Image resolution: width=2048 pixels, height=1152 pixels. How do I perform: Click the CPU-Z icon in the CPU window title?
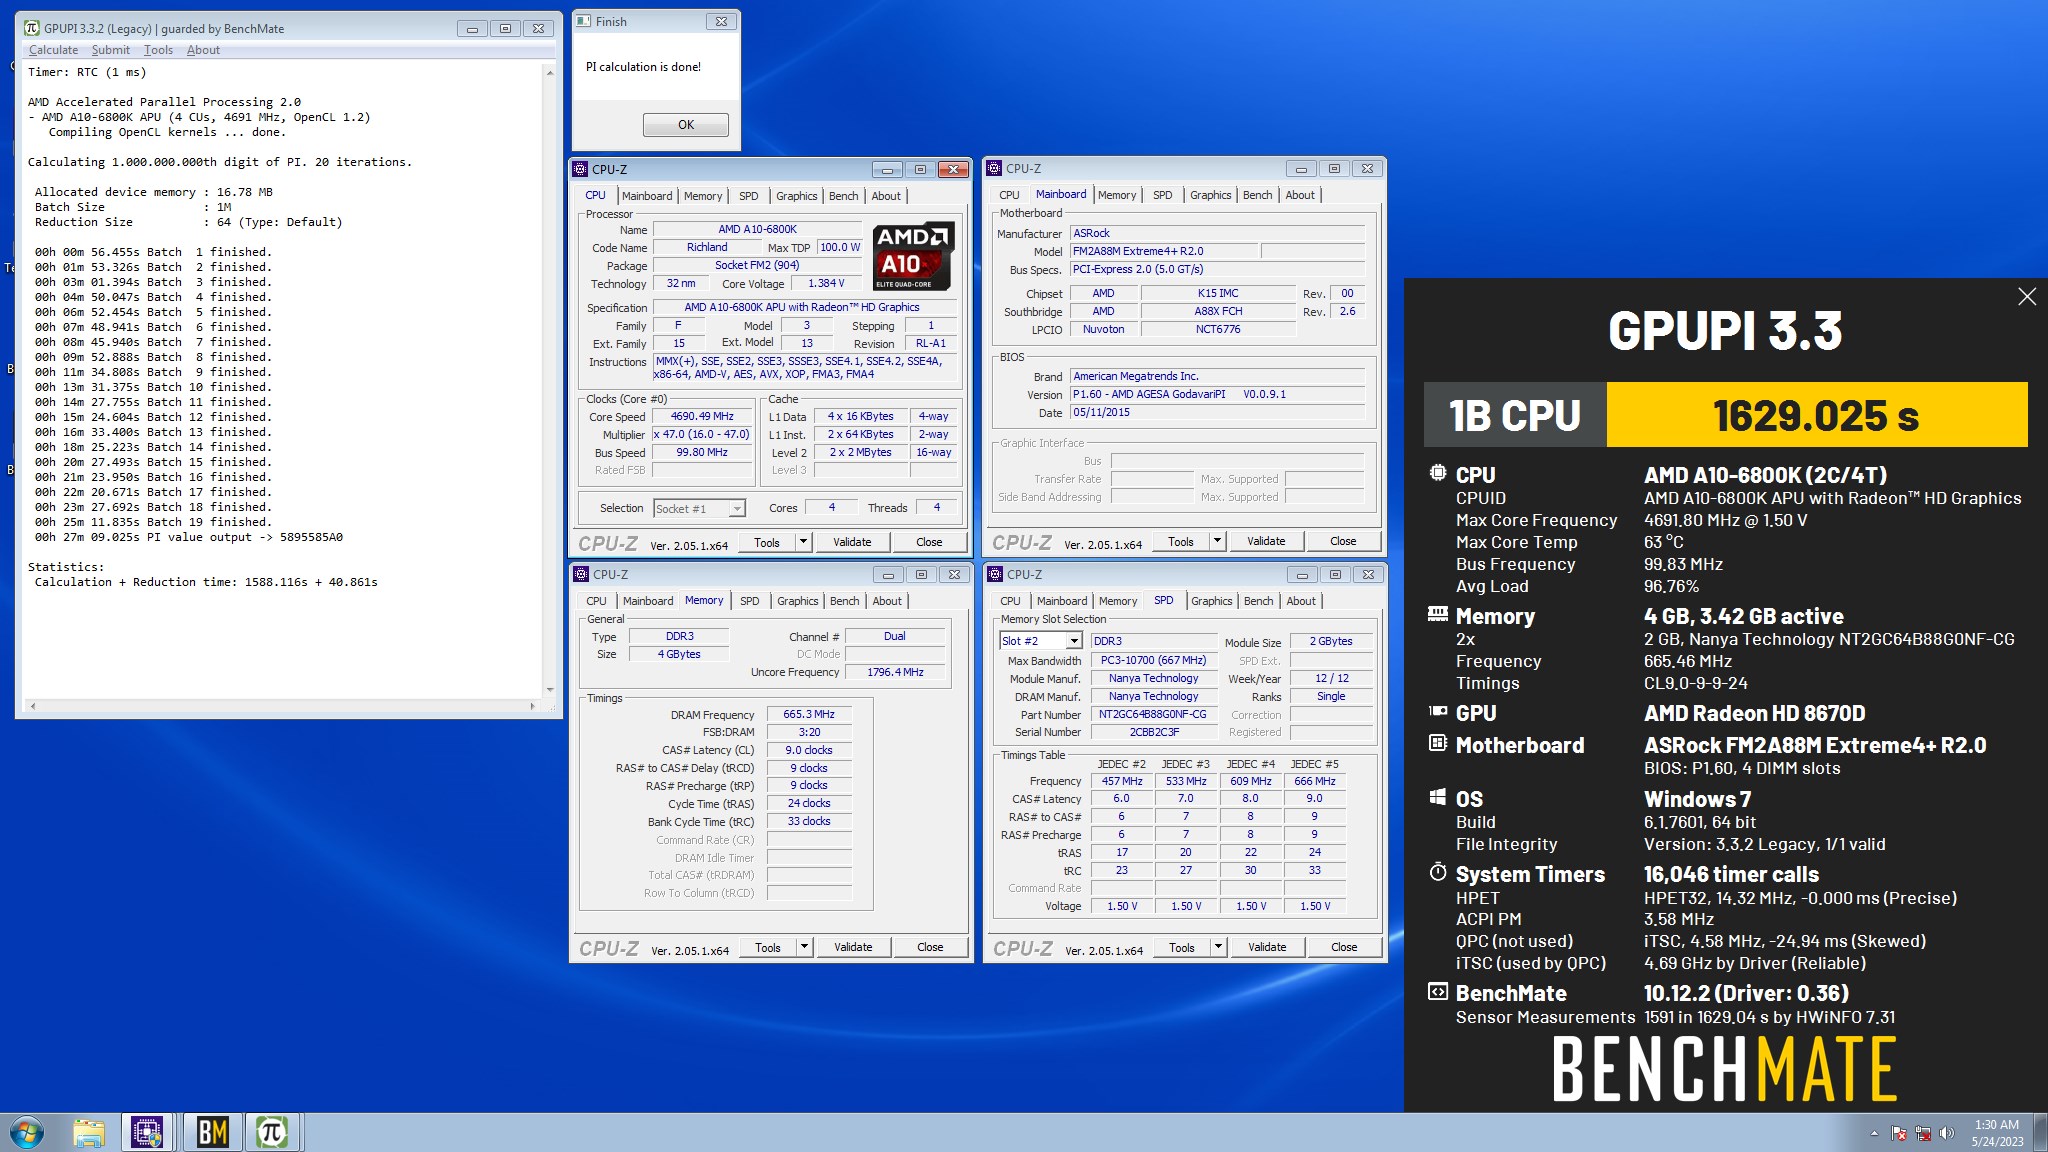(580, 169)
